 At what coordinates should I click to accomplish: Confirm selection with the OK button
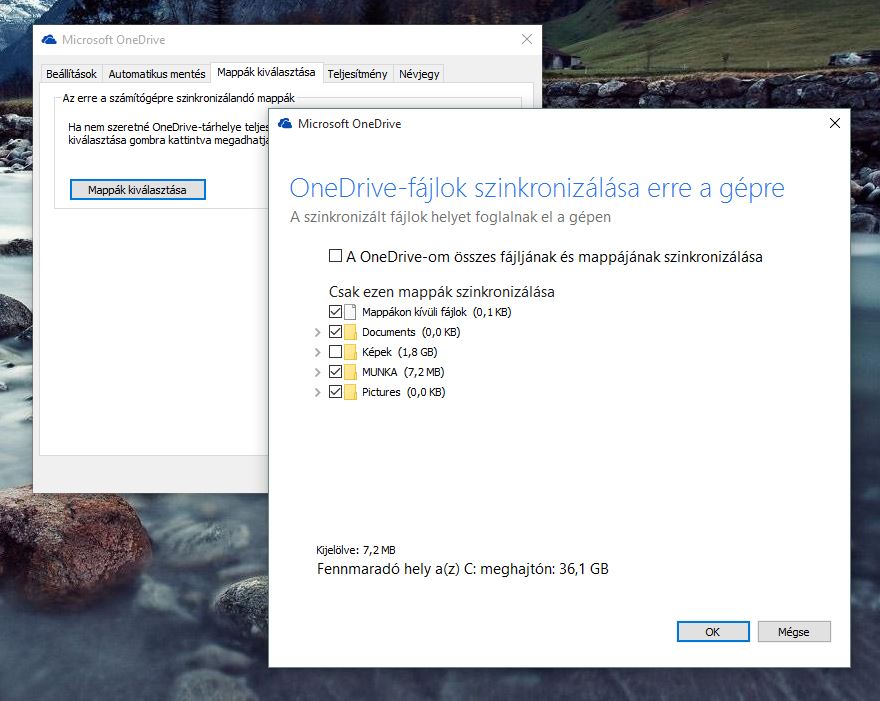coord(712,632)
